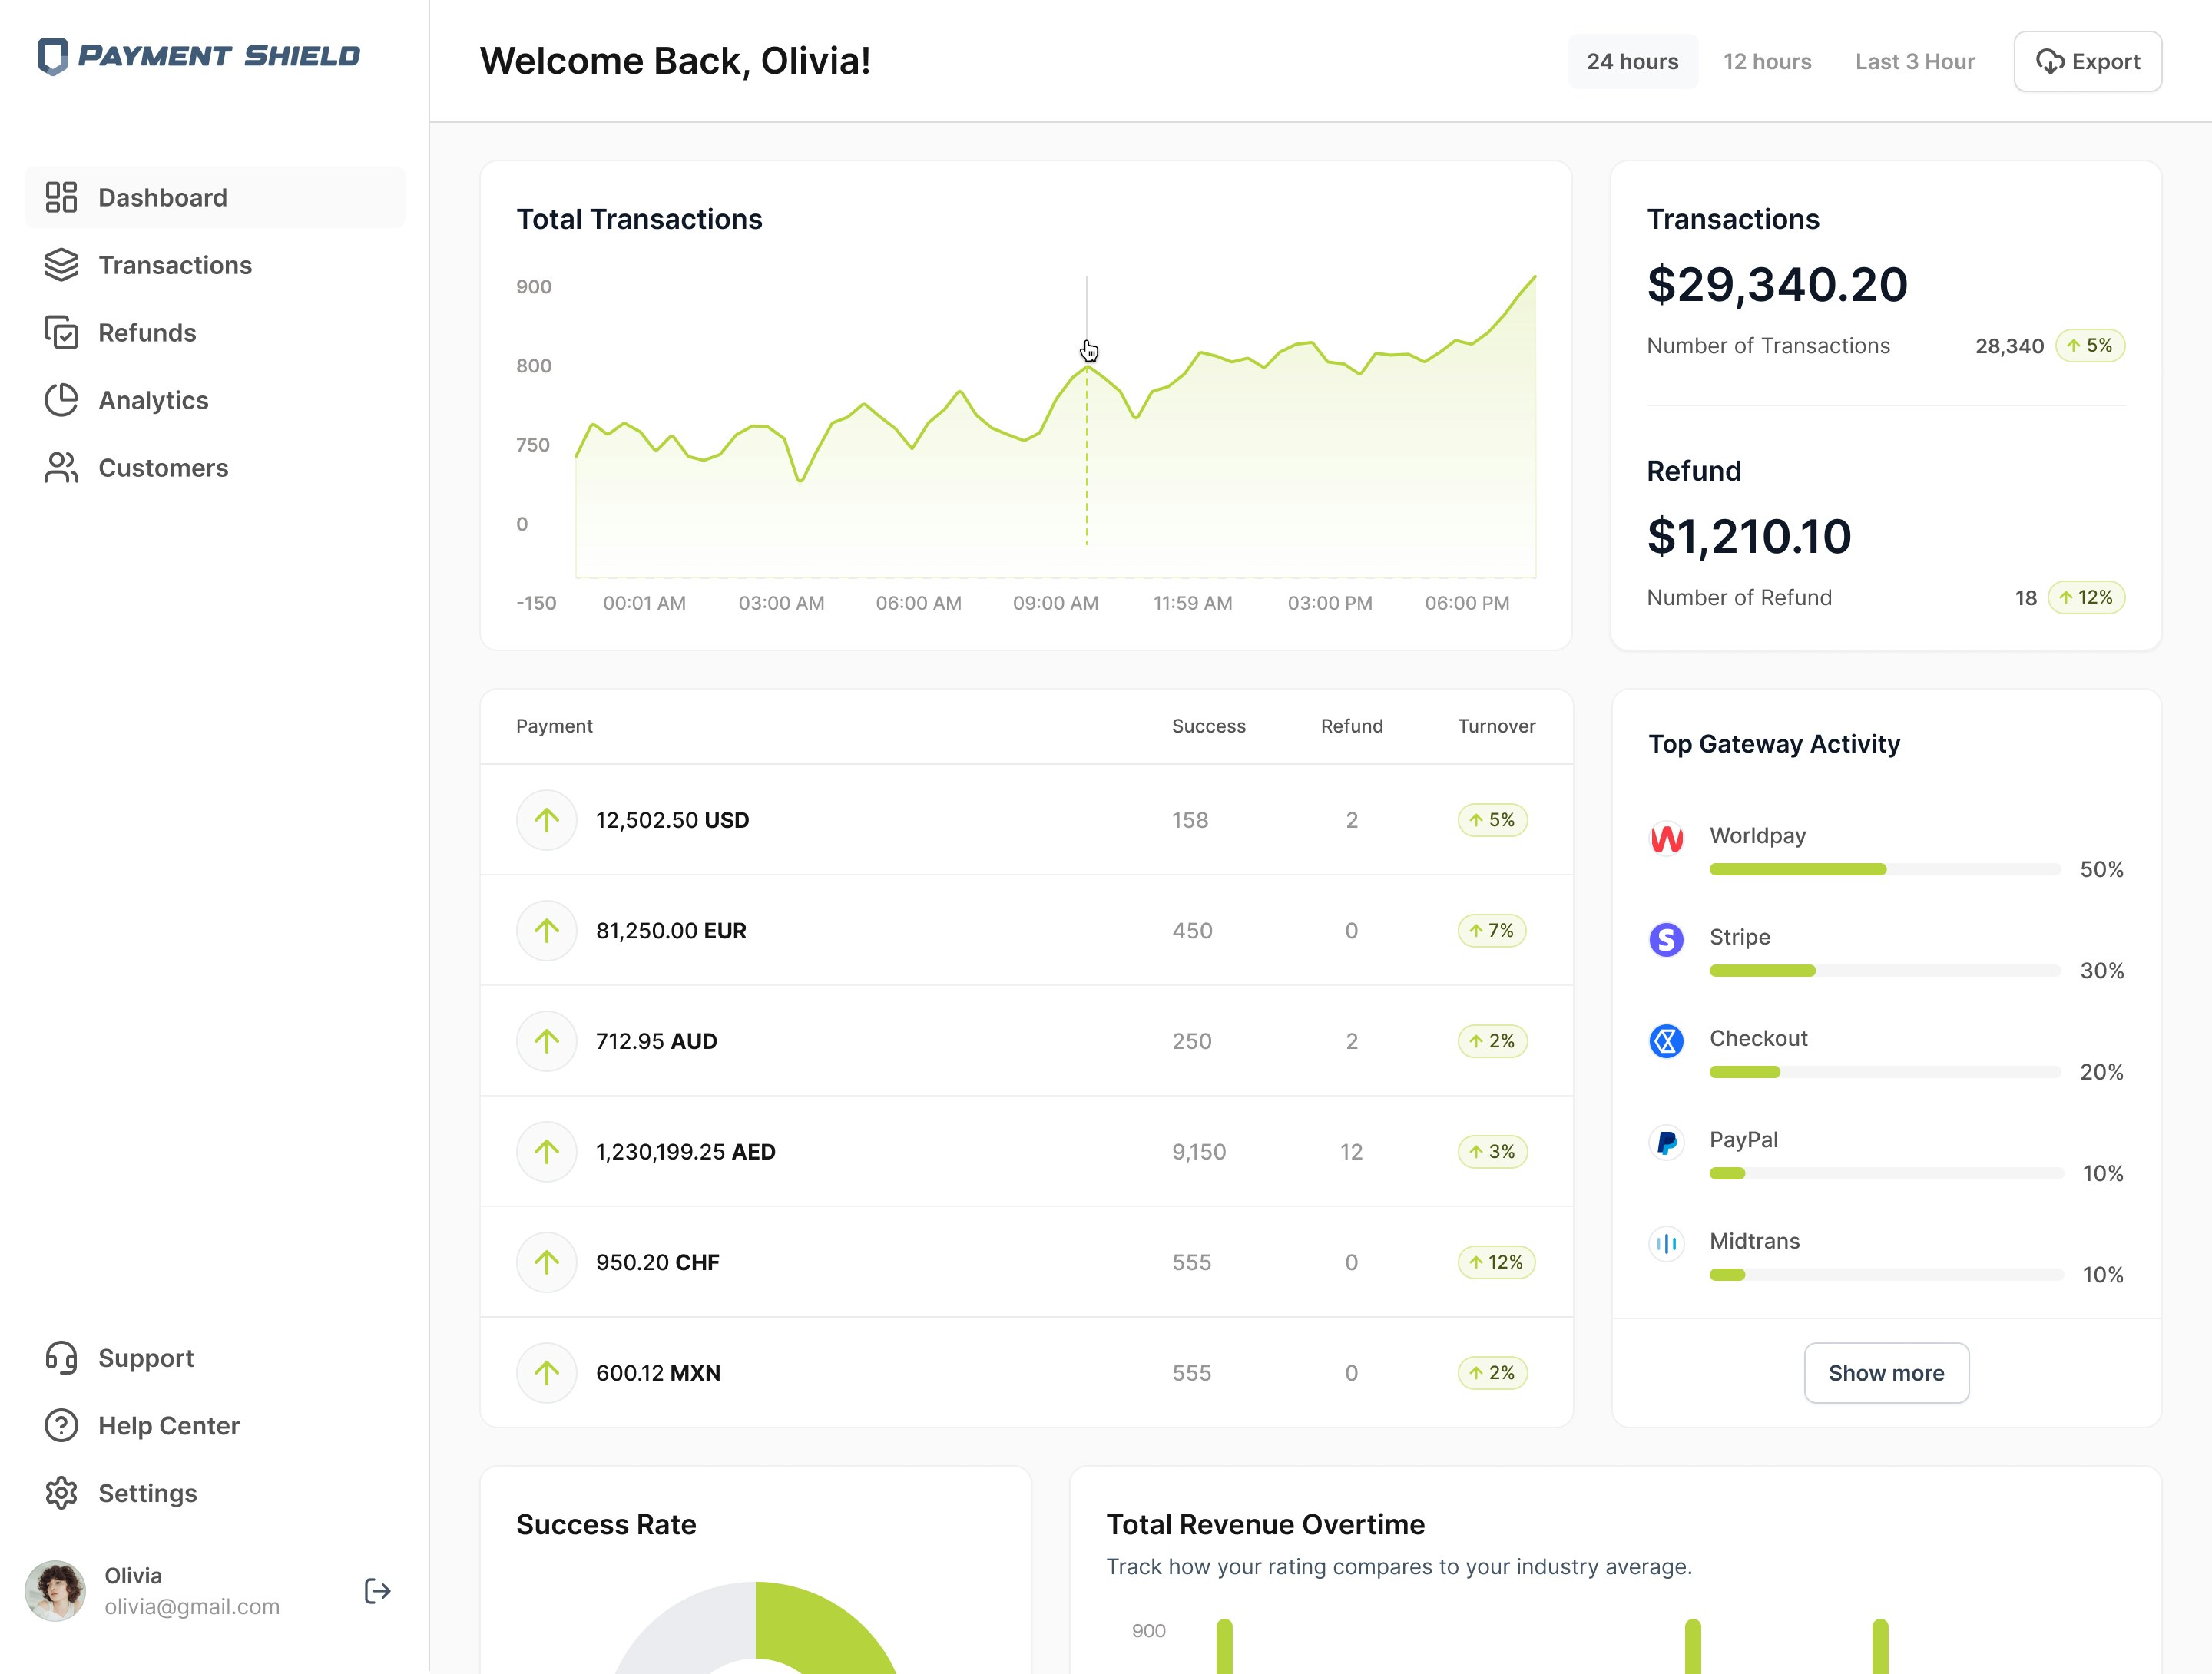Click the 12% badge next to Number of Refund
Image resolution: width=2212 pixels, height=1674 pixels.
[2086, 598]
